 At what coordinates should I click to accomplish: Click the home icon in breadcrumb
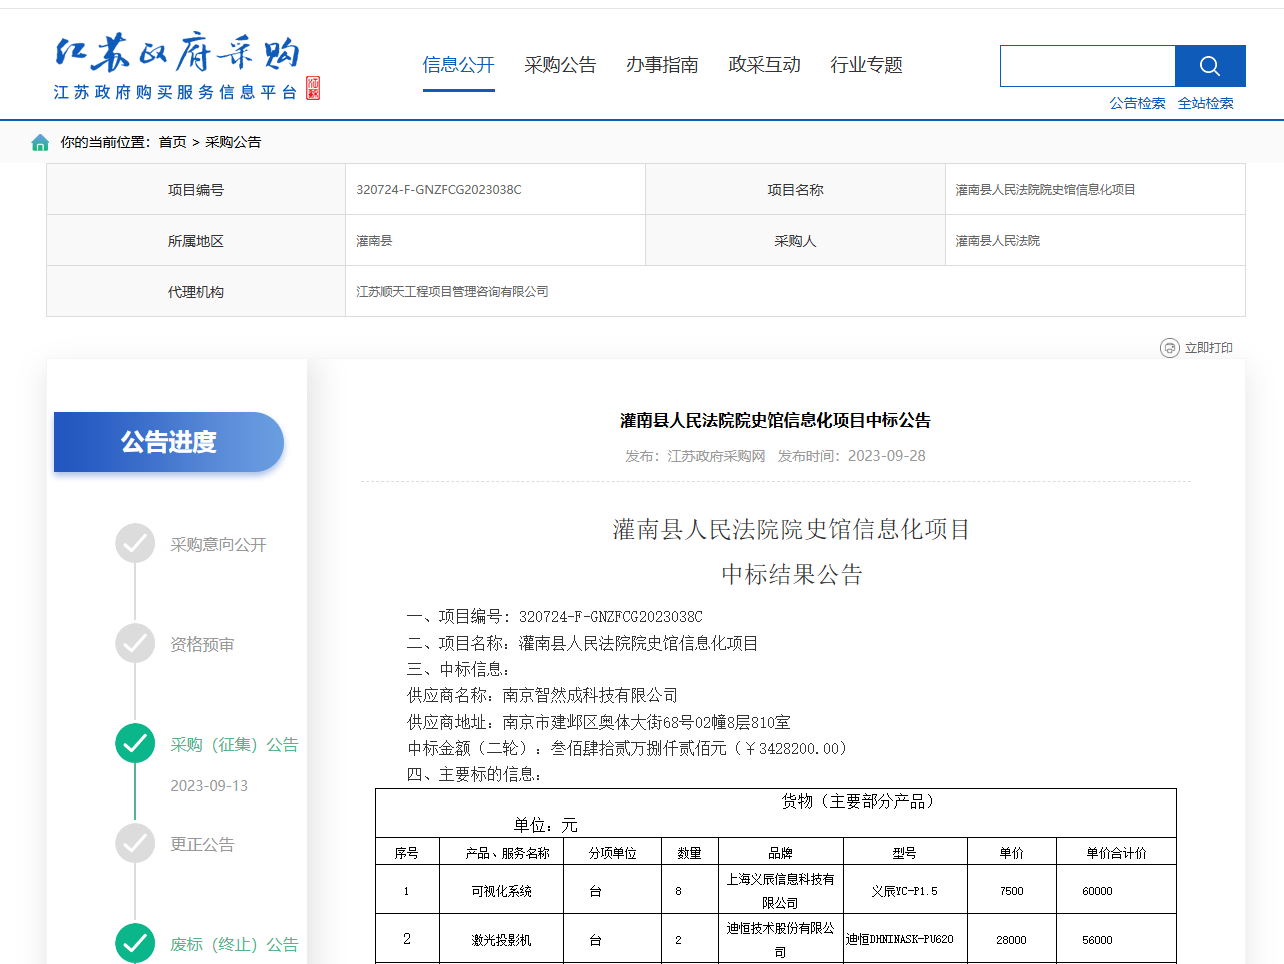pos(40,142)
